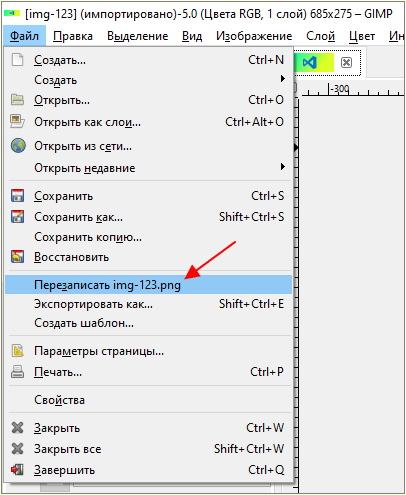Open the Цвет menu
The height and width of the screenshot is (495, 406).
click(362, 36)
